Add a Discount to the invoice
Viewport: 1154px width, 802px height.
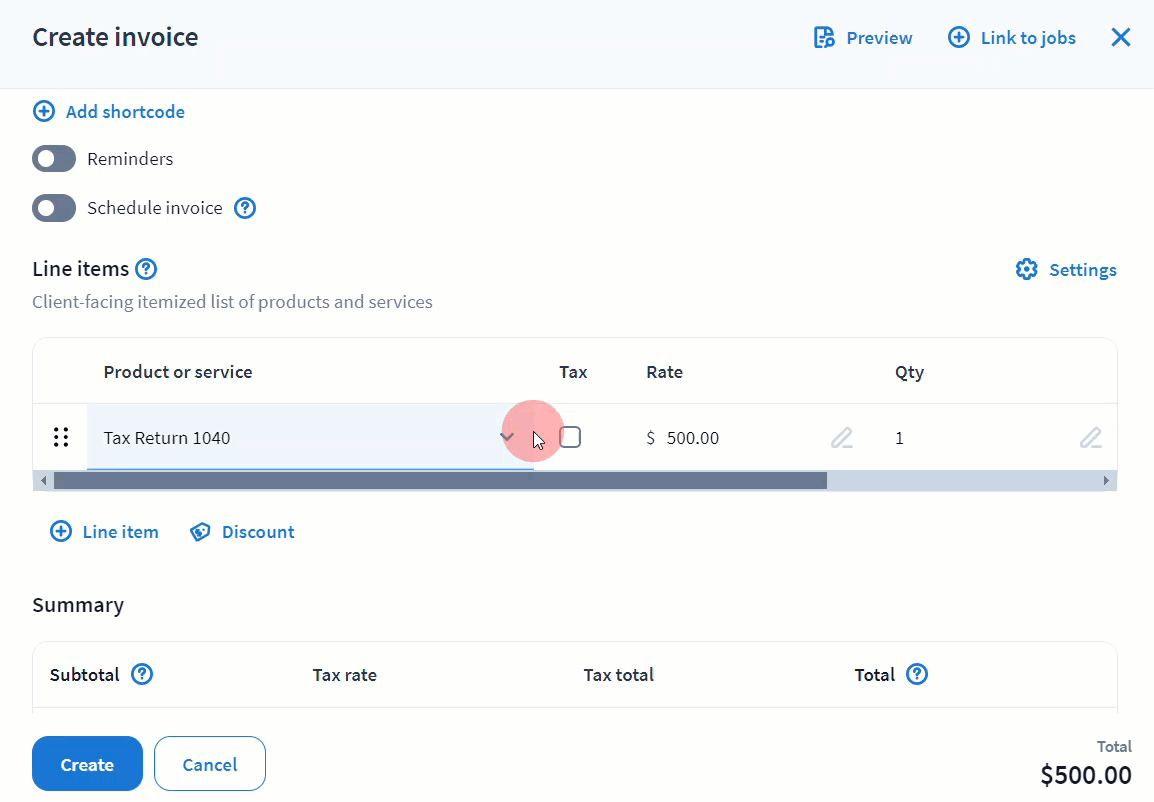pos(243,532)
